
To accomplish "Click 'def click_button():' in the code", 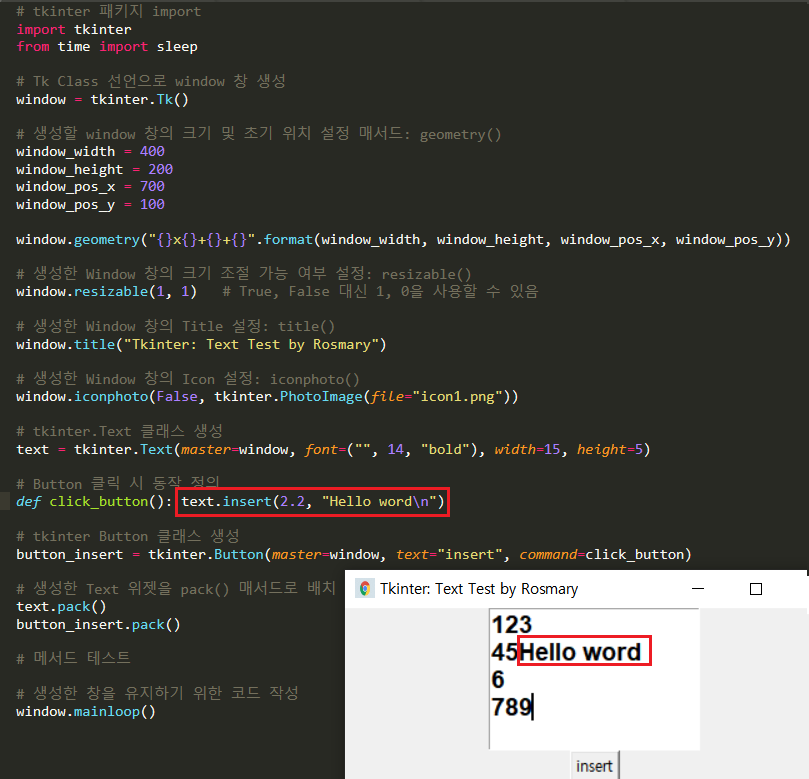I will [94, 501].
